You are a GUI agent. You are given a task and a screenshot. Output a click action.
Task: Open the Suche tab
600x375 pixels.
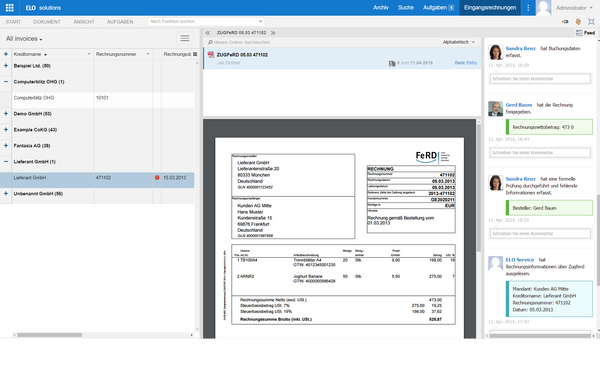(406, 8)
